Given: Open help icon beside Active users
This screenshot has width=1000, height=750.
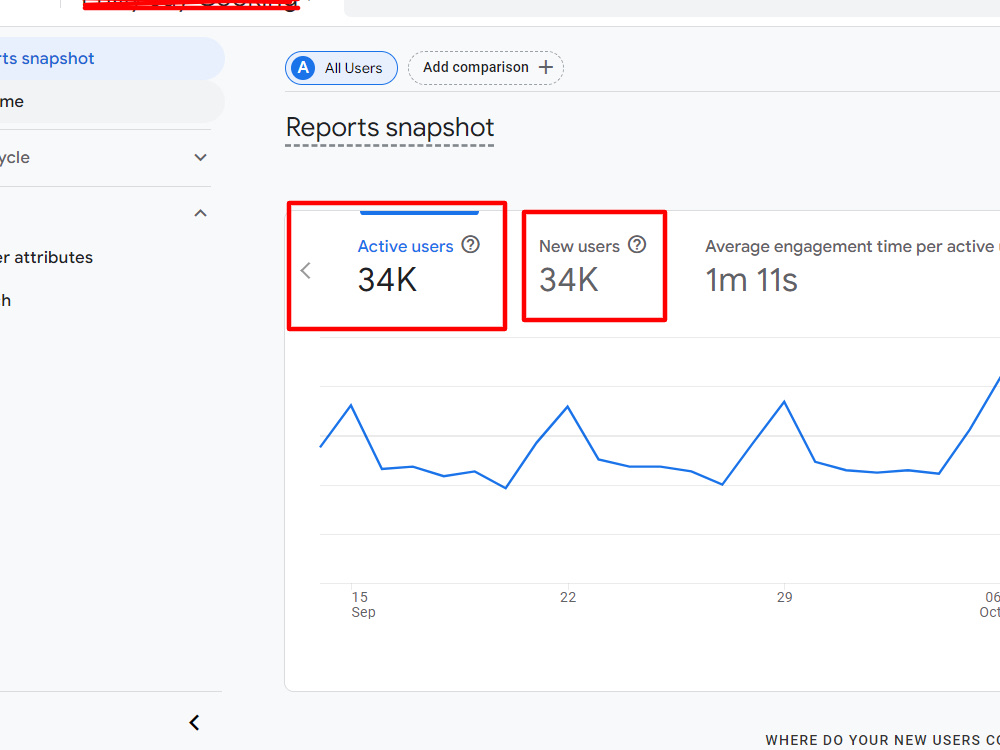Looking at the screenshot, I should 471,245.
